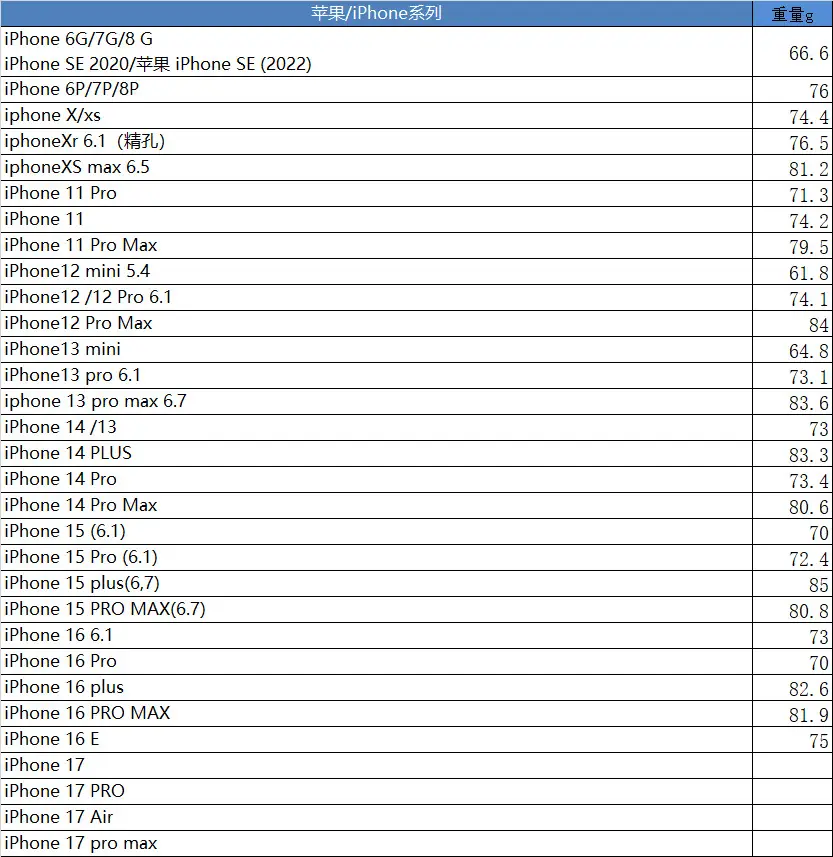
Task: Select the iPhone 14 Pro cell
Action: [376, 479]
